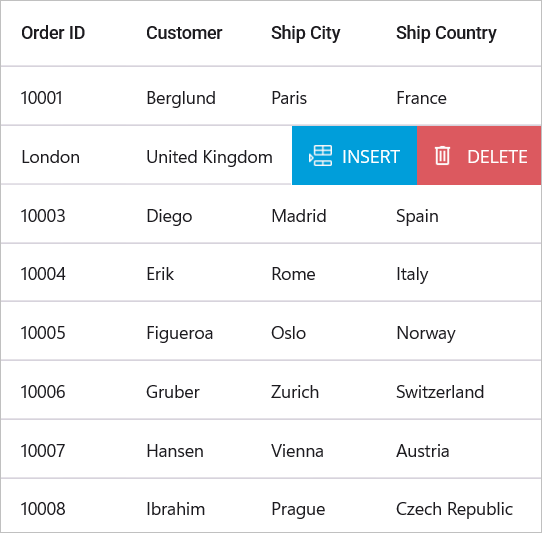This screenshot has width=542, height=533.
Task: Click the Switzerland ship country cell
Action: (x=440, y=392)
